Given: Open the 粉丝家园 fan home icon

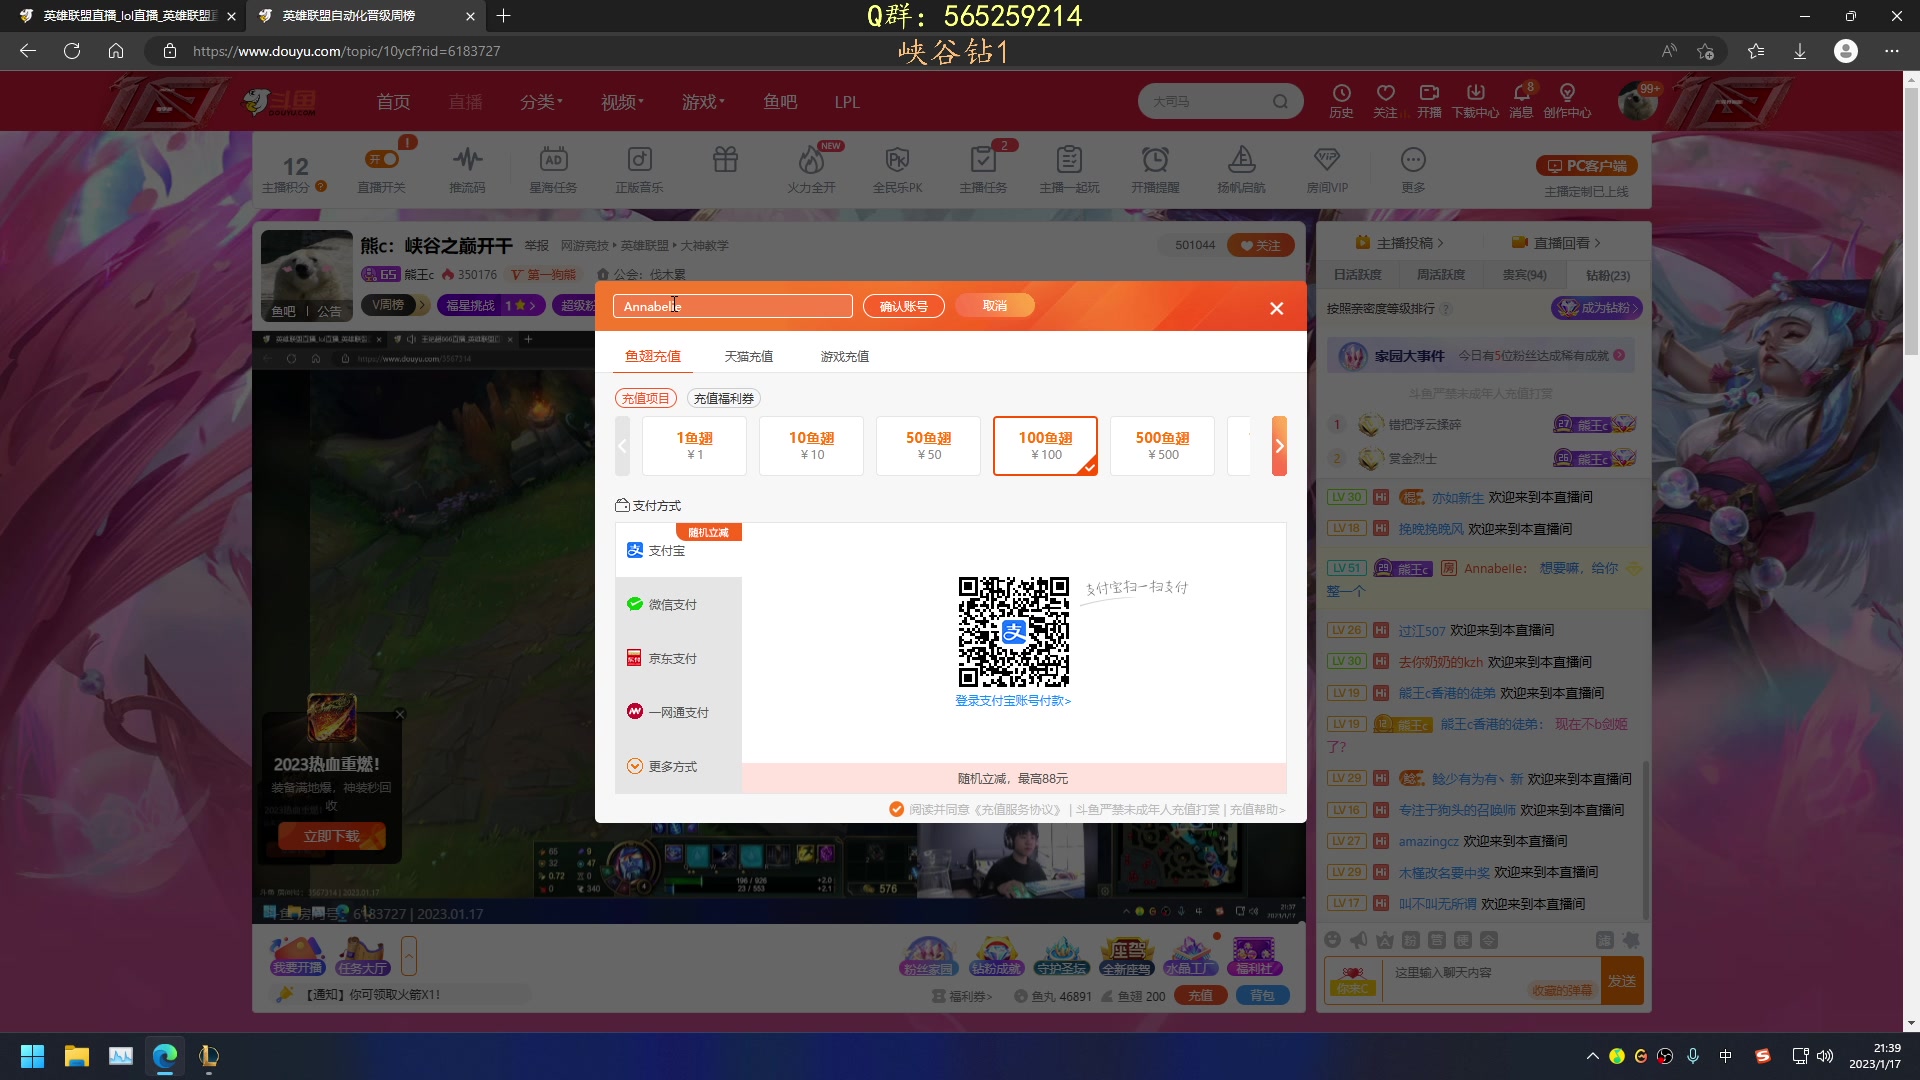Looking at the screenshot, I should pos(927,955).
